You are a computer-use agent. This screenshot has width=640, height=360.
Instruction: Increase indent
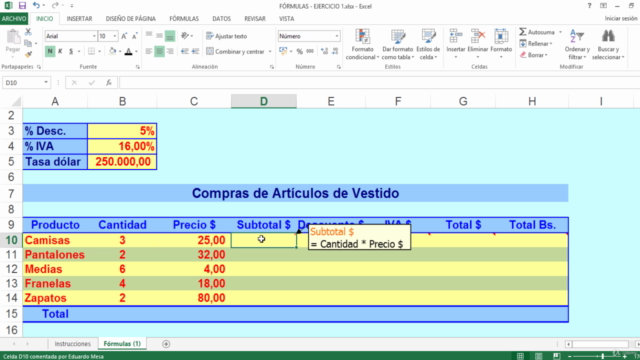196,51
